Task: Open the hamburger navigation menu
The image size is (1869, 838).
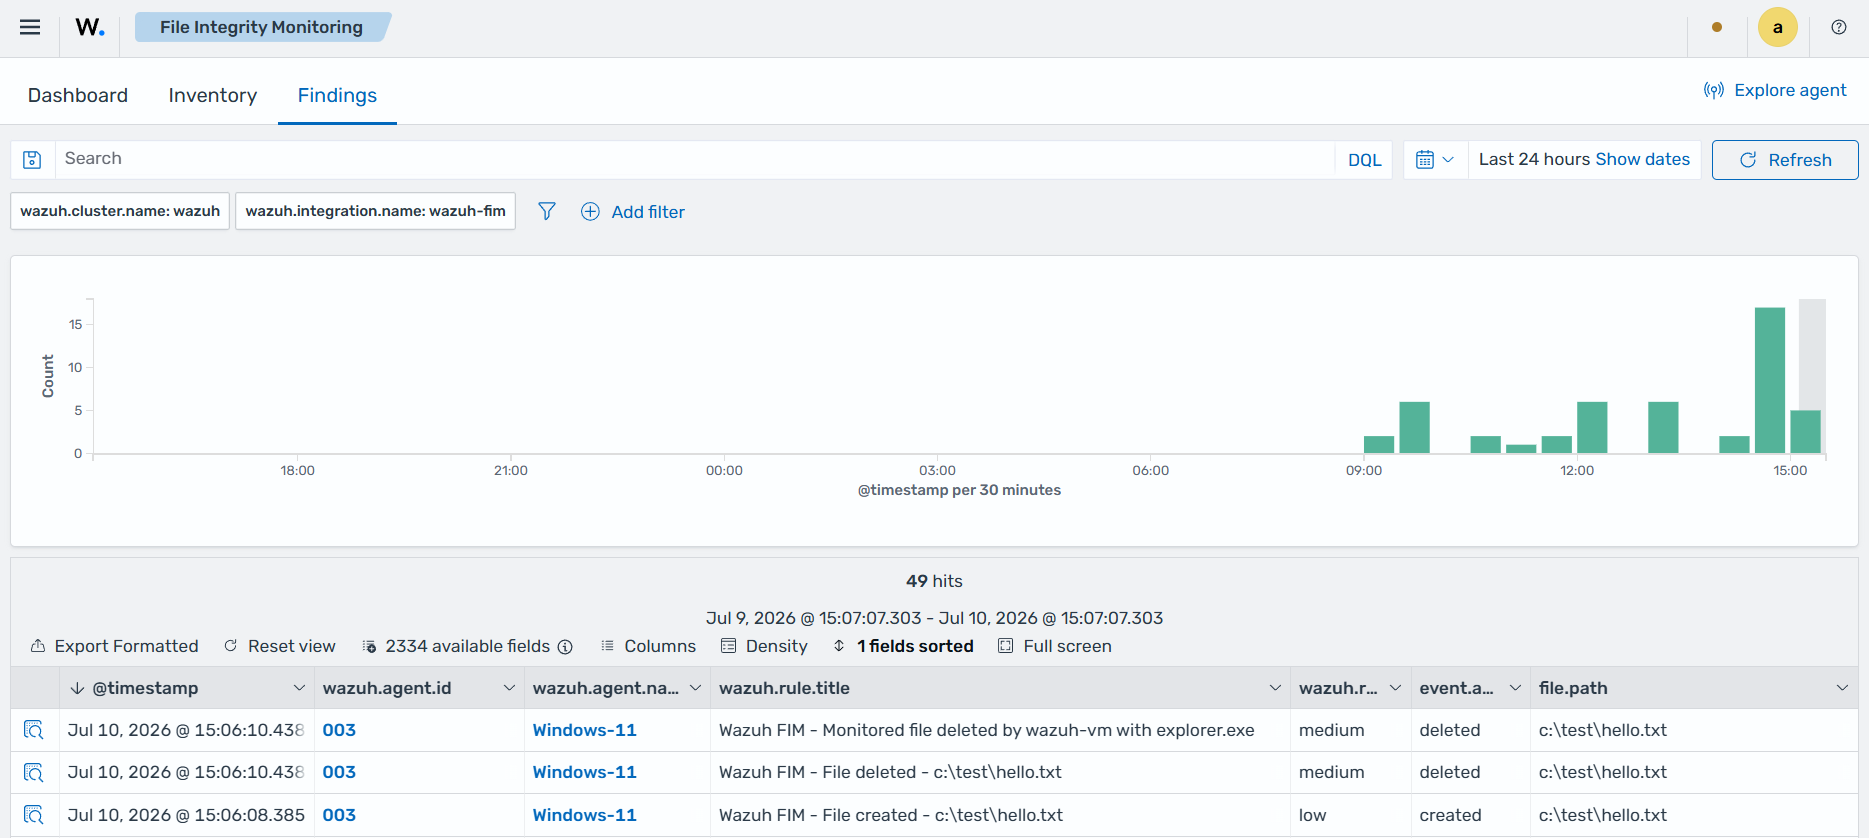Action: coord(30,27)
